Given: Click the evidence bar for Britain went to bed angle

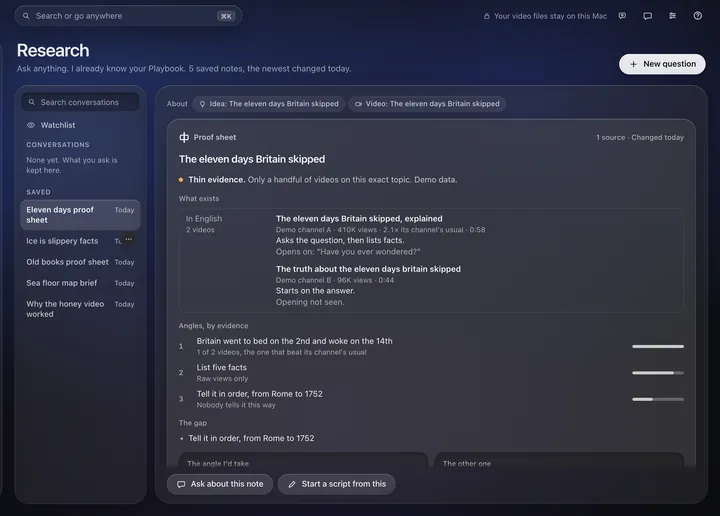Looking at the screenshot, I should pos(658,347).
